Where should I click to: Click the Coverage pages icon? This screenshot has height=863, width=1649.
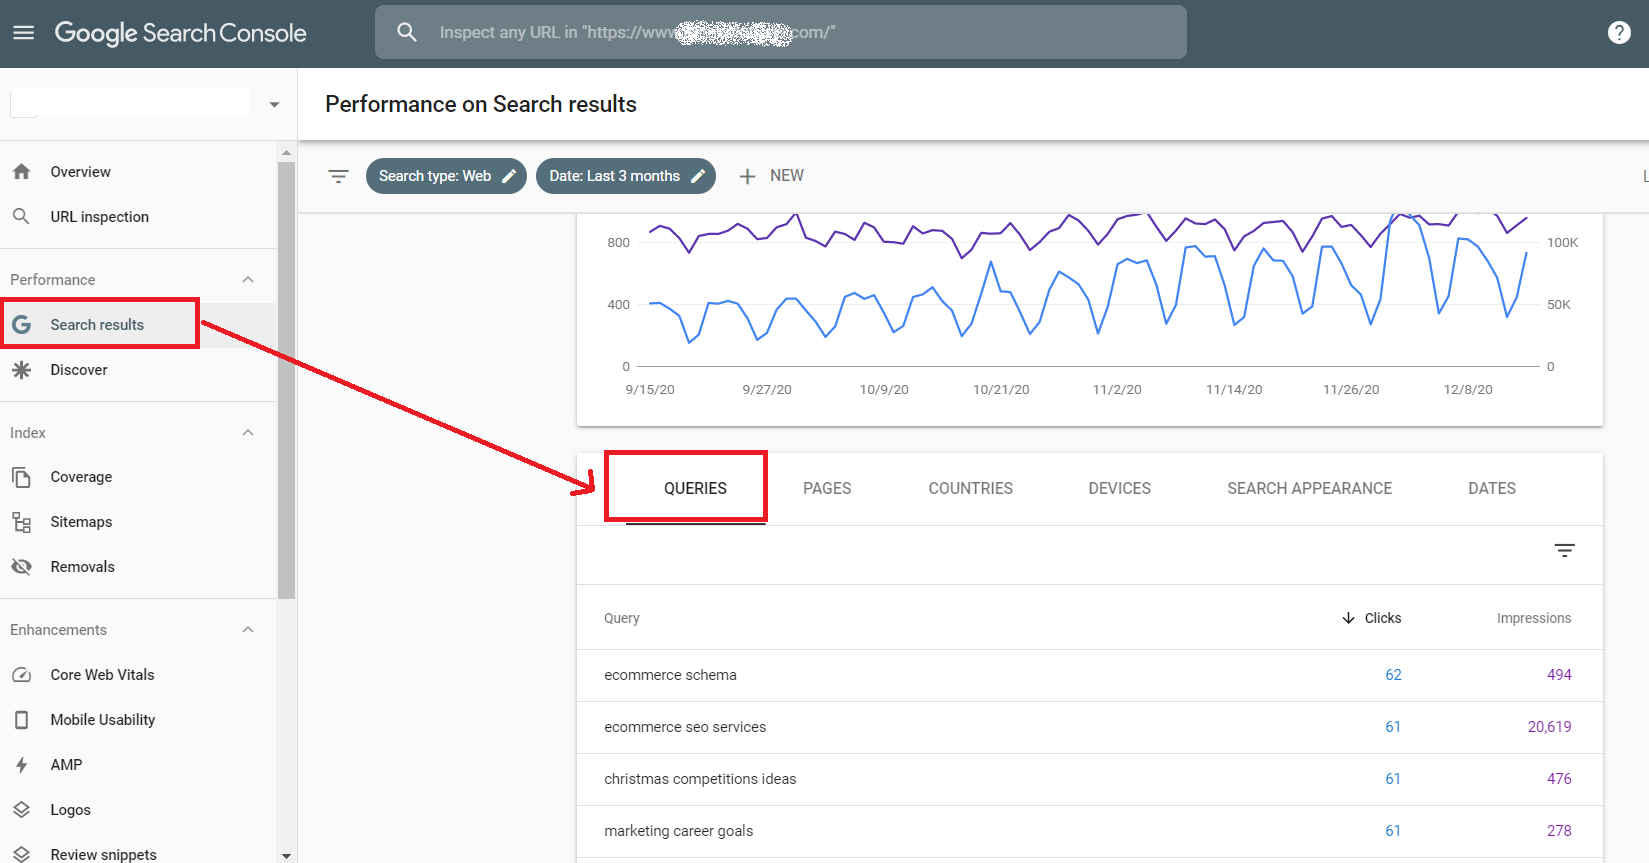coord(21,477)
